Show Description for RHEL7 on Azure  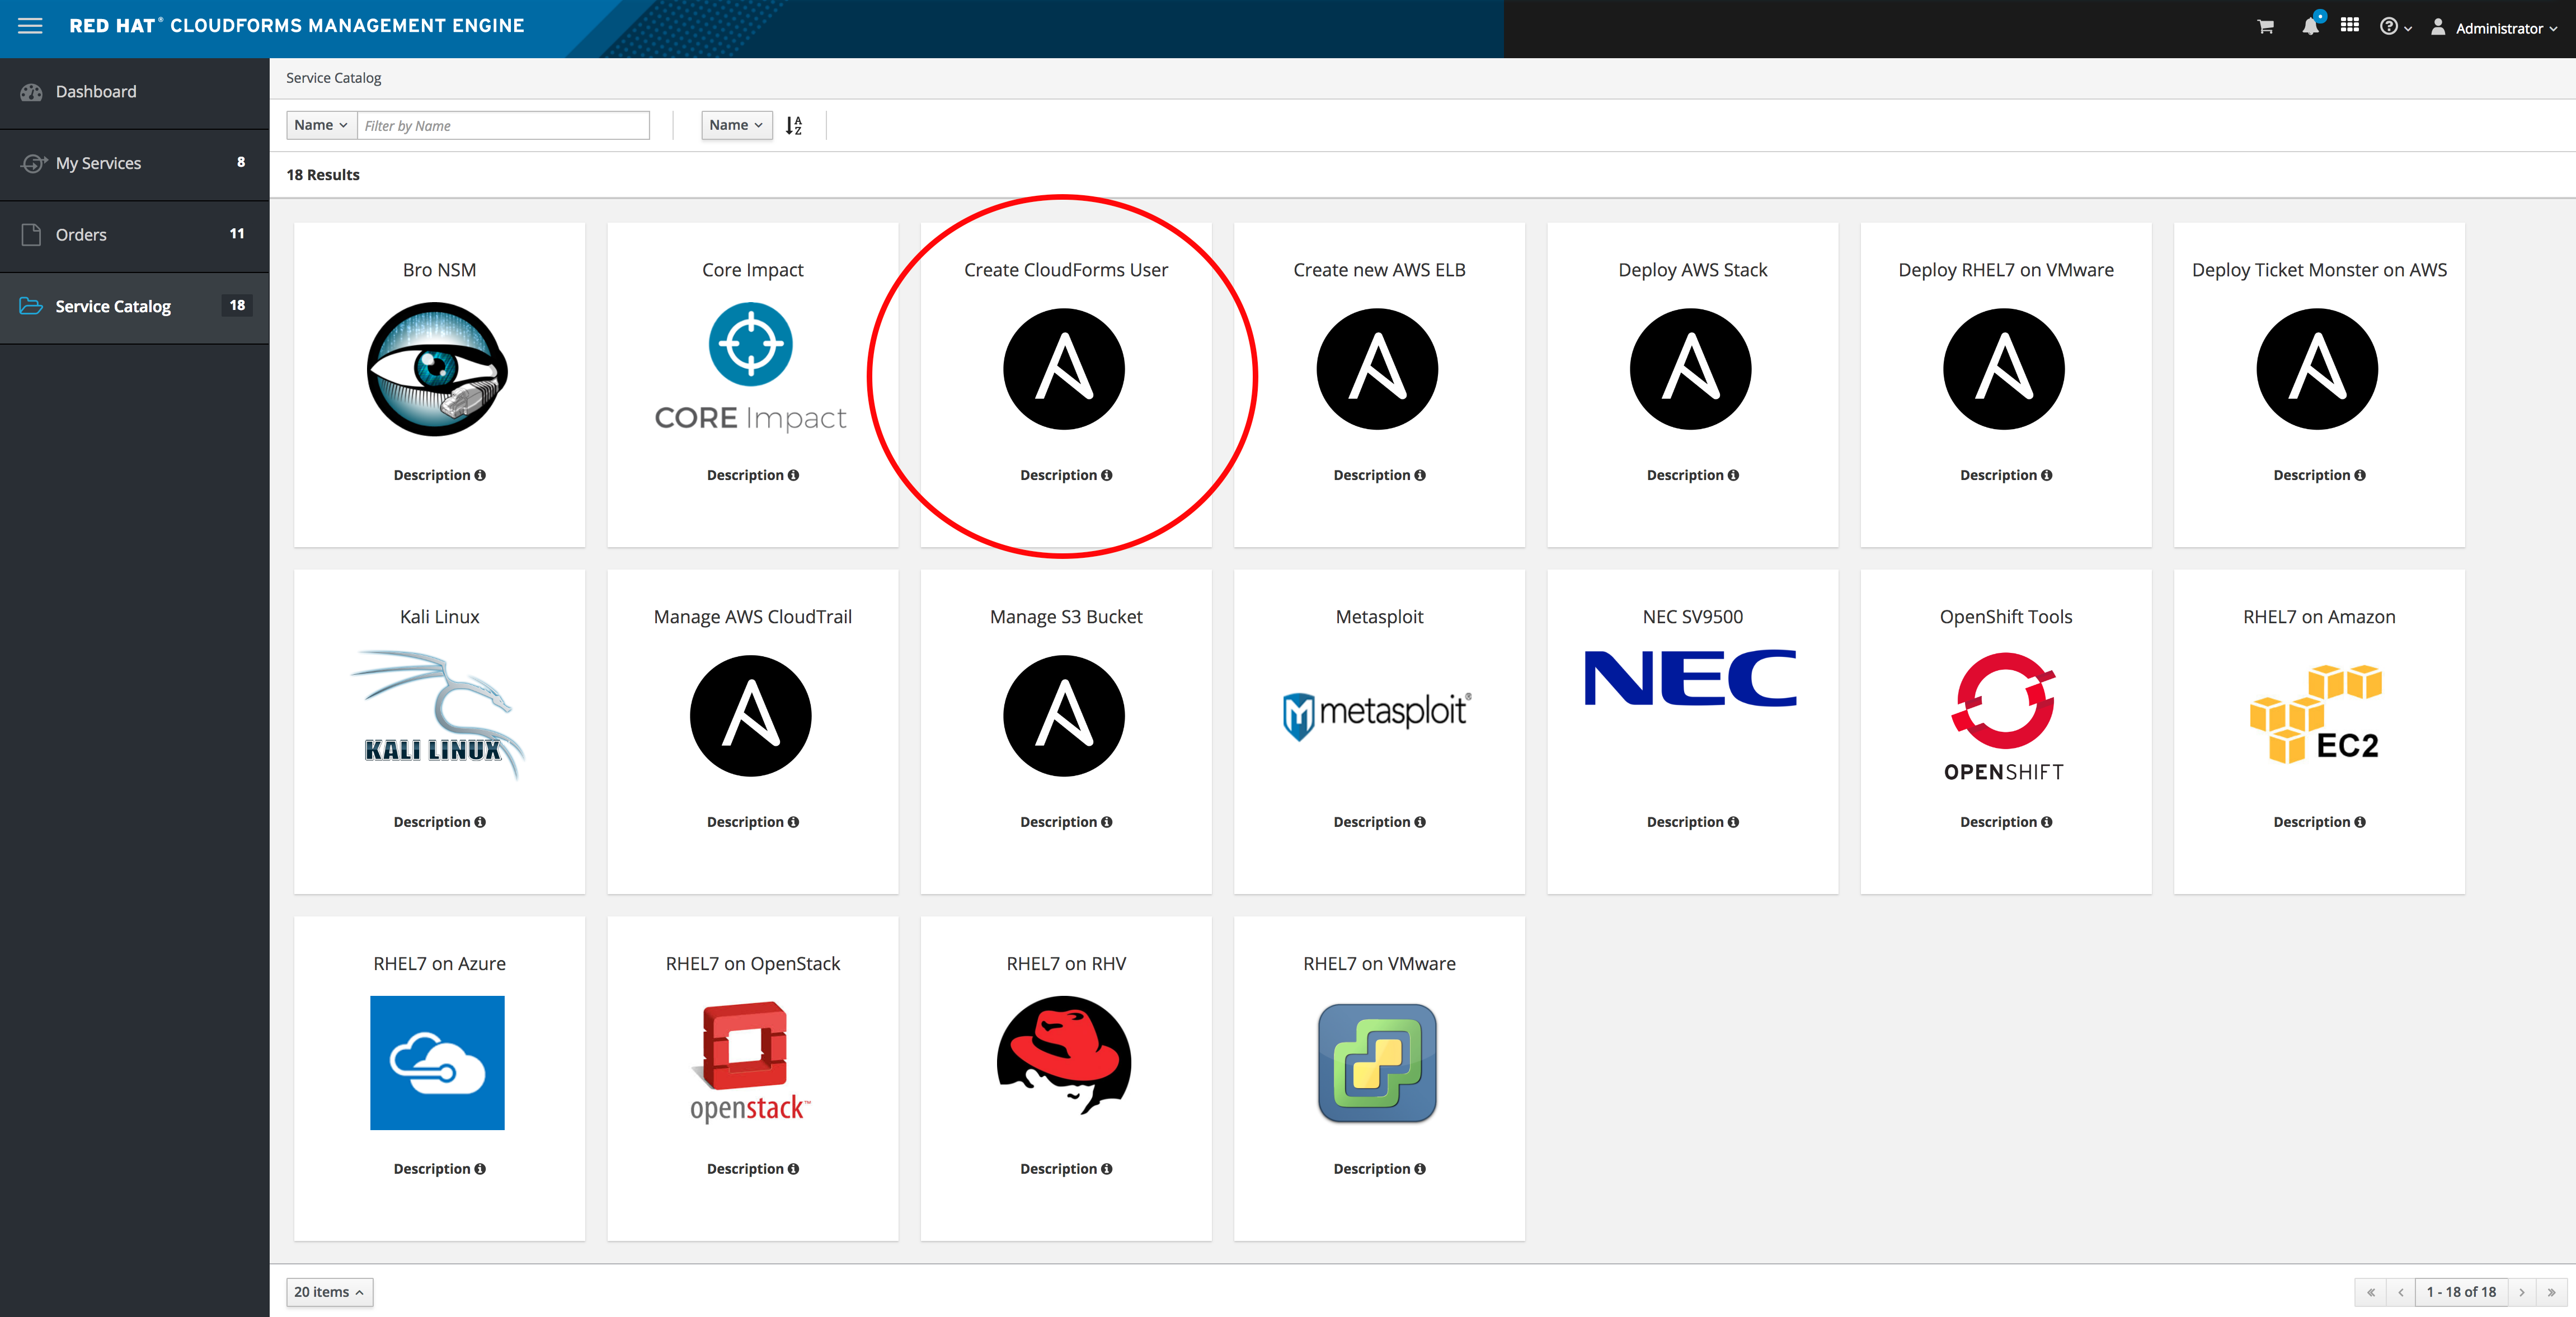439,1169
